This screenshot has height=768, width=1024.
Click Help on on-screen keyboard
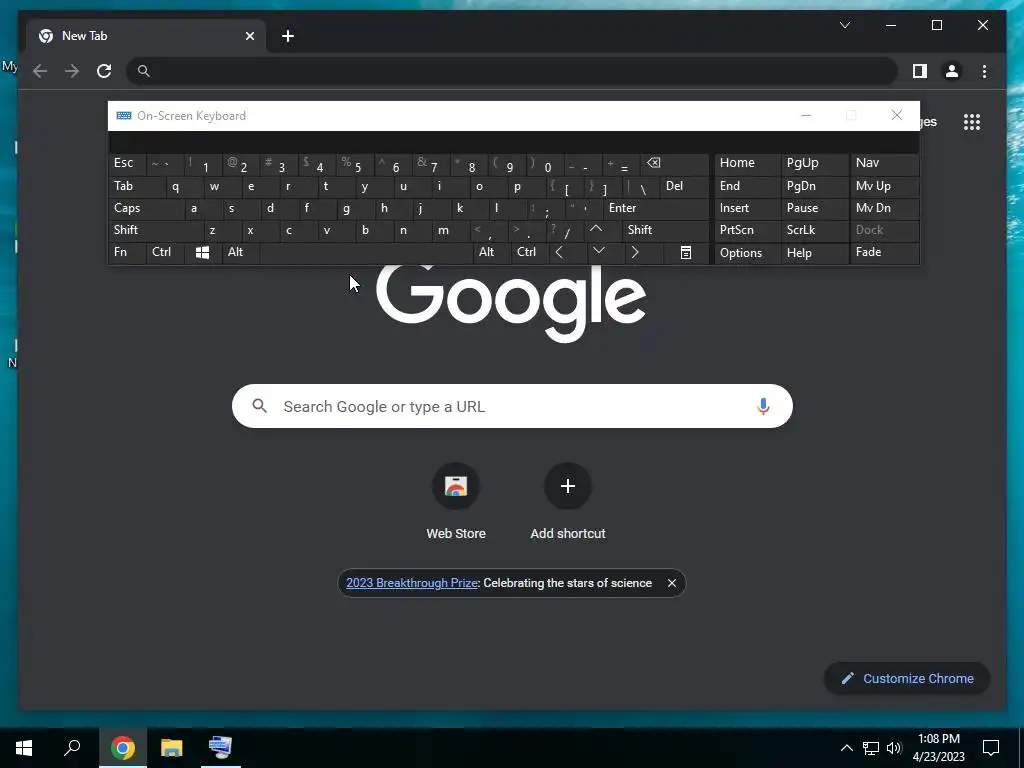tap(814, 253)
